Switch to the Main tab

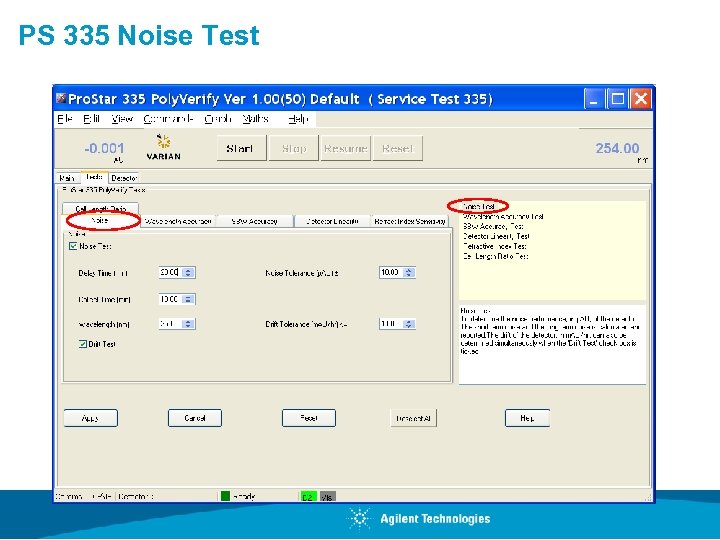tap(67, 178)
